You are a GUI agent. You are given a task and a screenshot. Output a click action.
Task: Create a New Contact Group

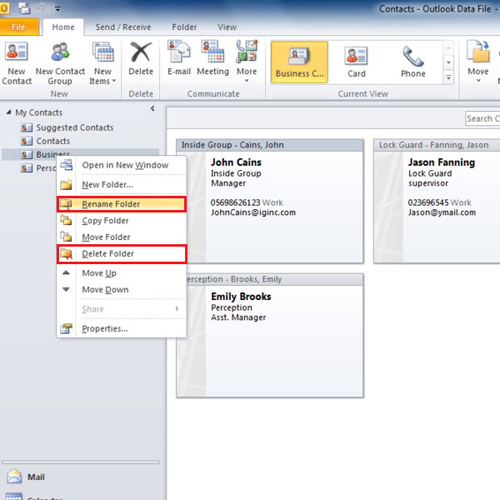60,63
